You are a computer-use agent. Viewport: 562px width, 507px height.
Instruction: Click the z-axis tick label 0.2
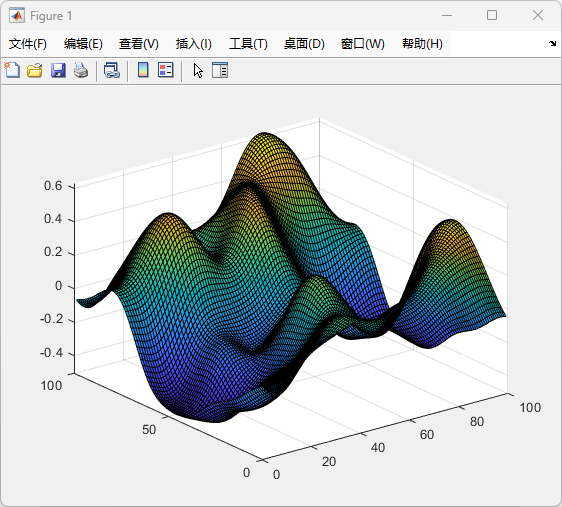coord(53,252)
